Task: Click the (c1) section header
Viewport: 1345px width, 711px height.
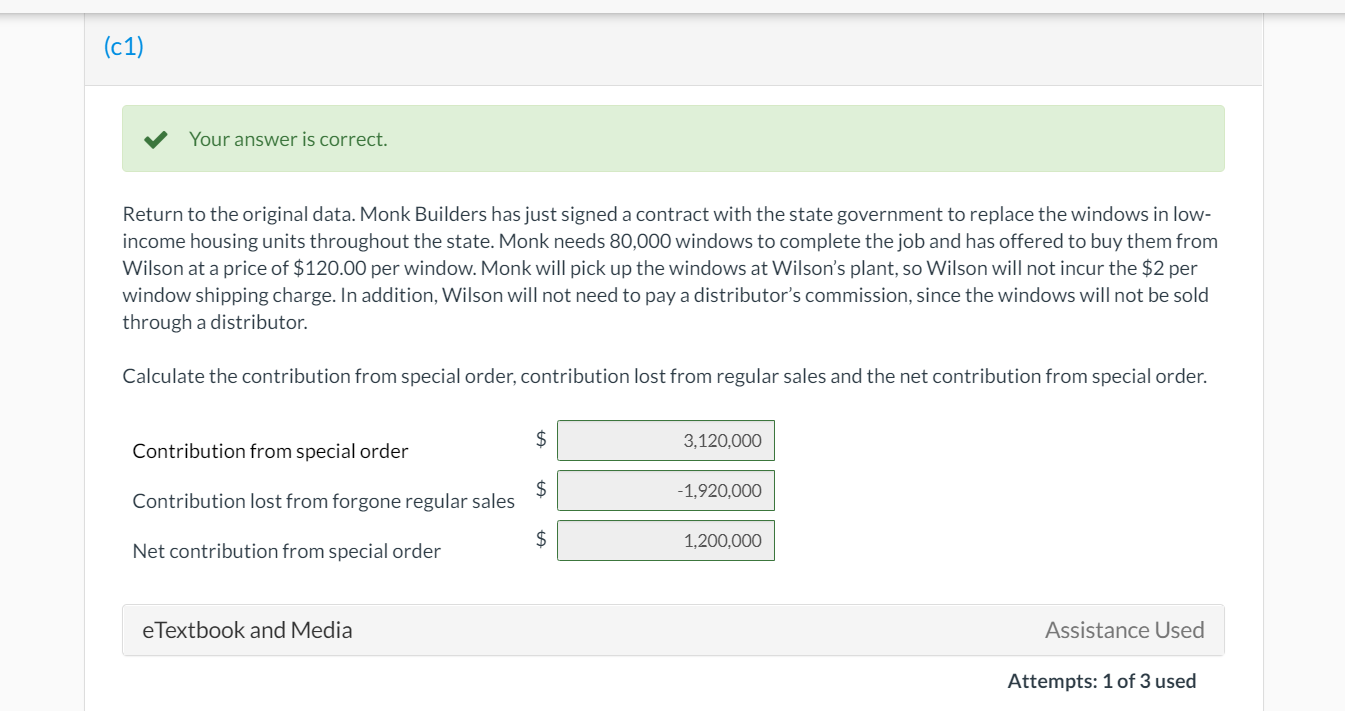Action: pyautogui.click(x=124, y=47)
